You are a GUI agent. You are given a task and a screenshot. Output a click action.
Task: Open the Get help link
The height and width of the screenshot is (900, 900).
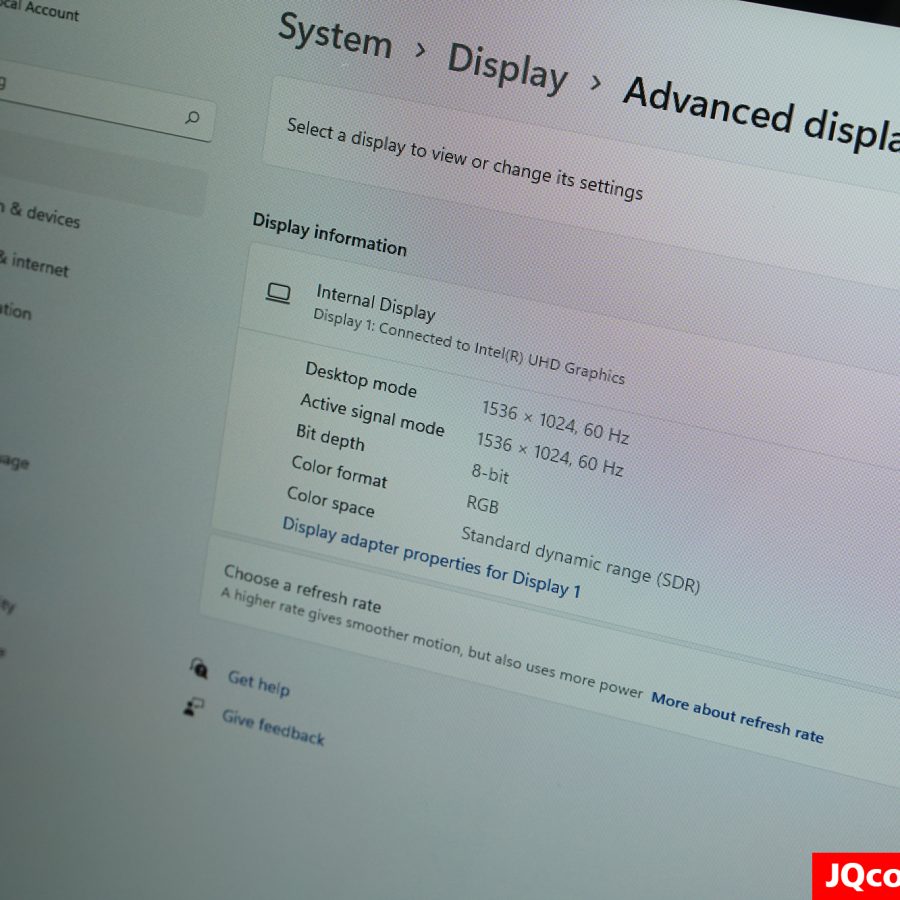[259, 683]
